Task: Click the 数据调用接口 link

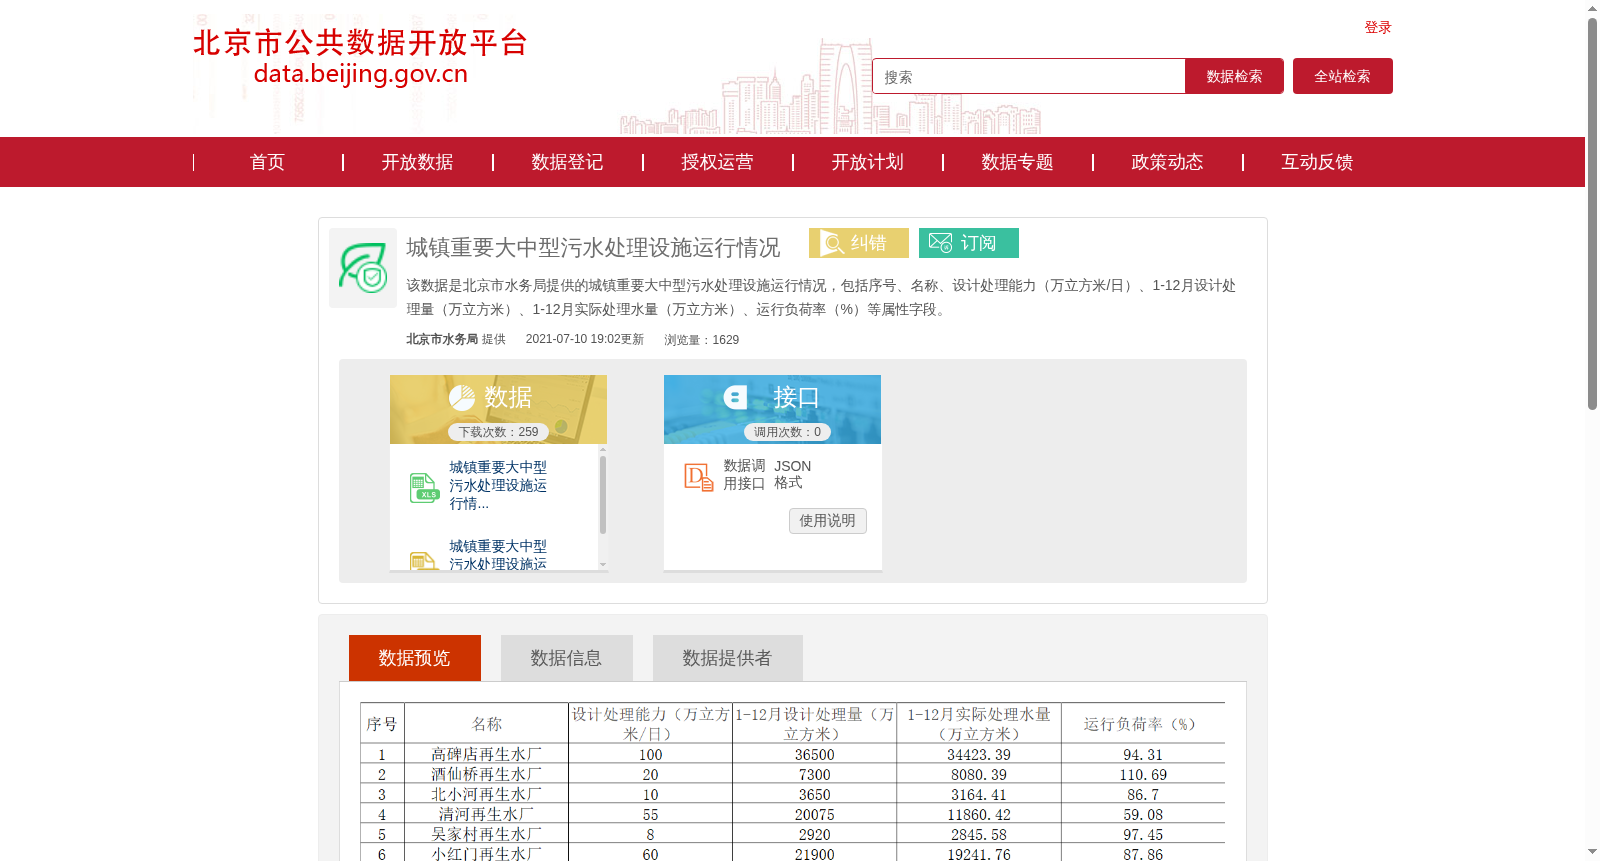Action: click(x=745, y=475)
